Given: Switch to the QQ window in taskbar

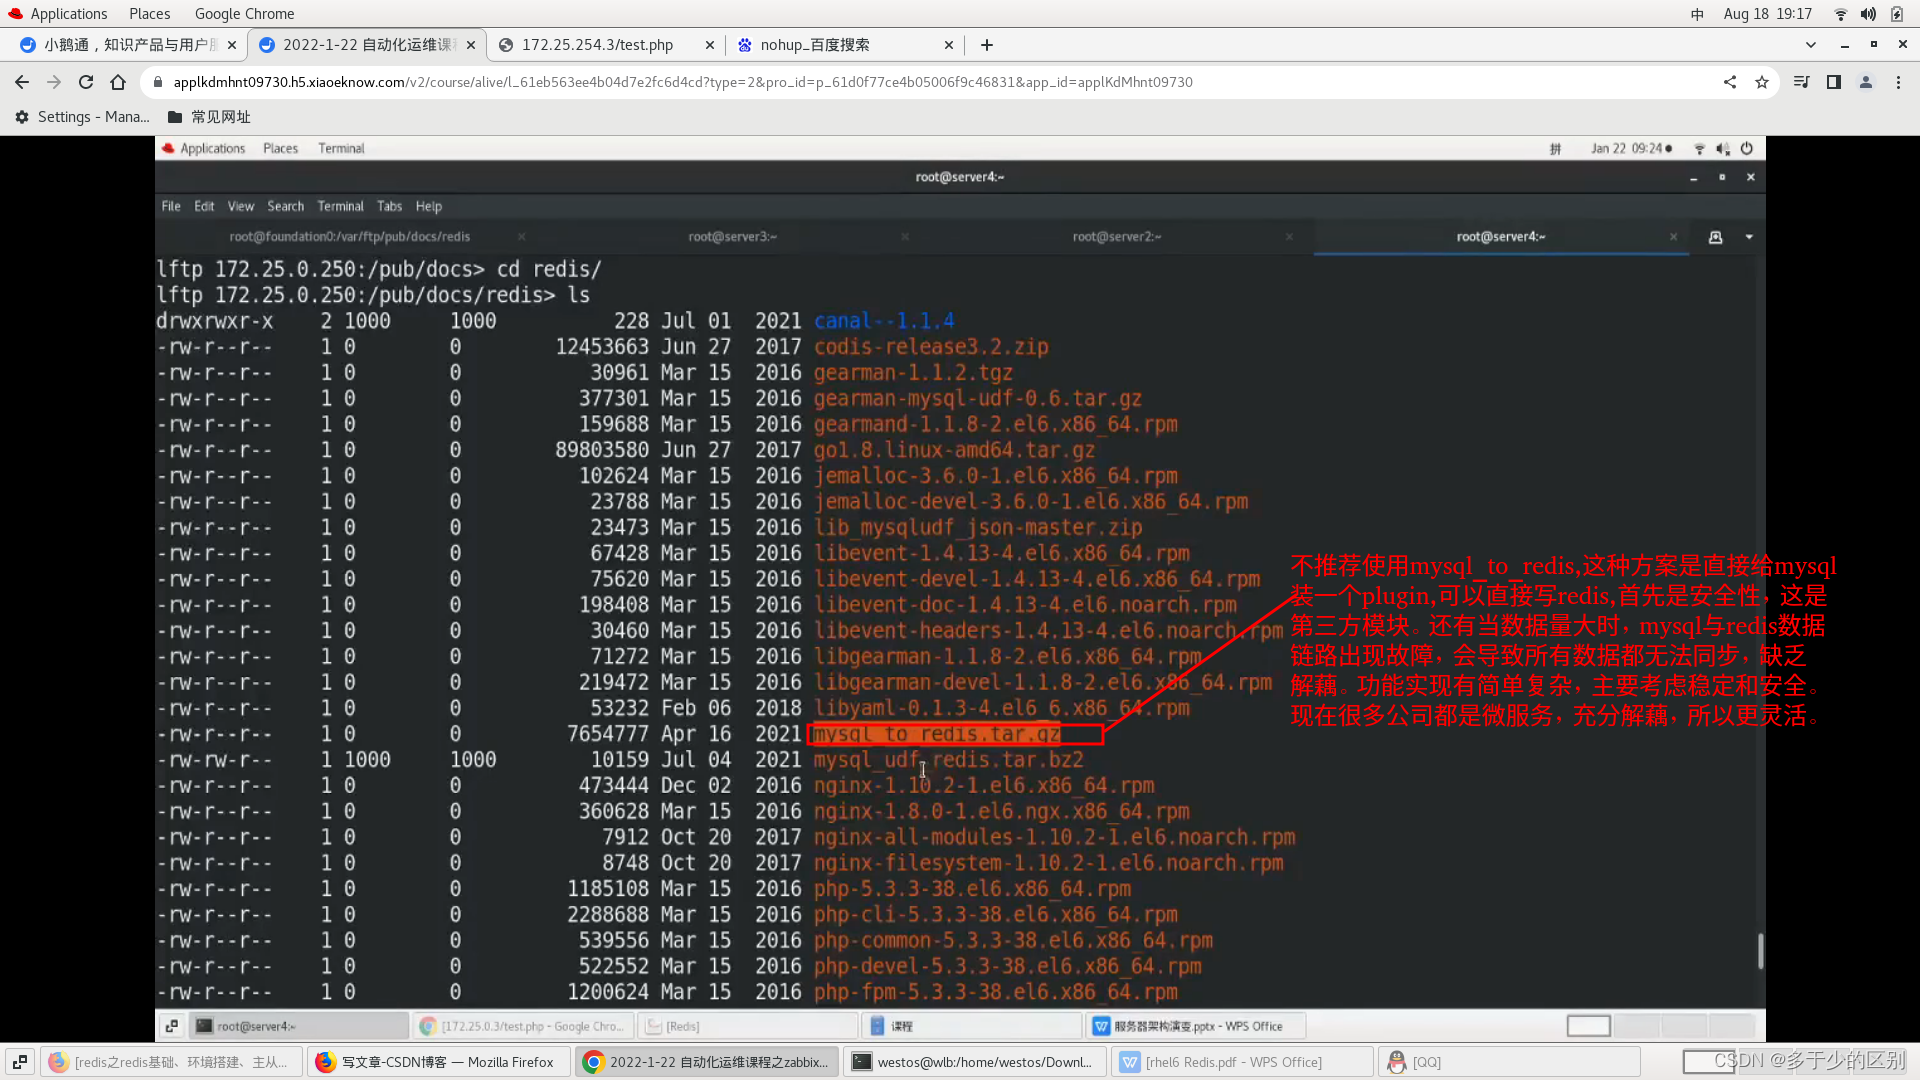Looking at the screenshot, I should click(x=1510, y=1062).
